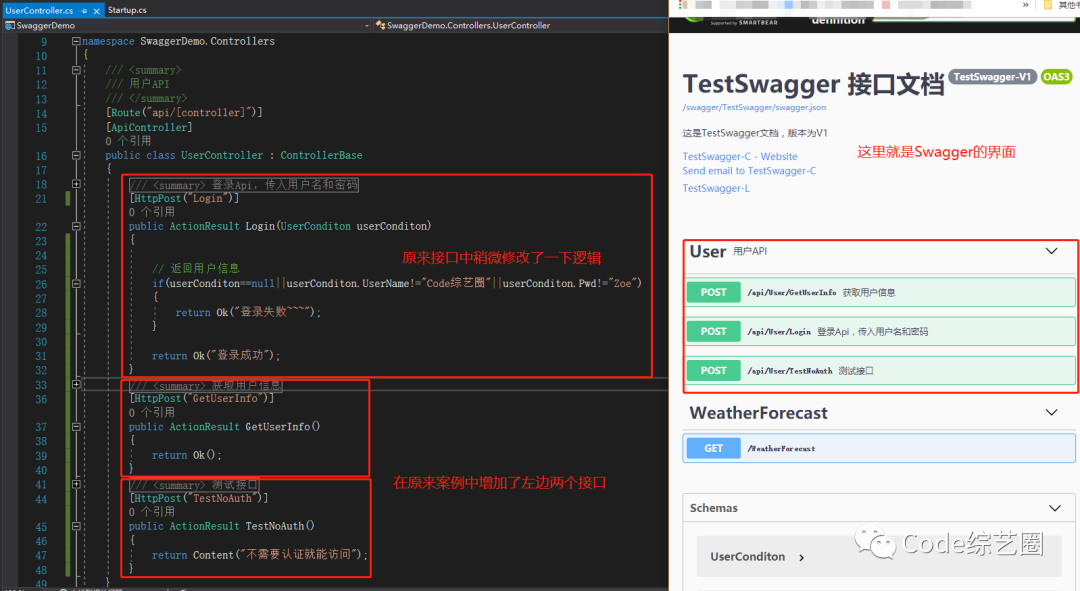This screenshot has height=591, width=1080.
Task: Open the /swagger/TestSwagger/swagger.json link
Action: [754, 107]
